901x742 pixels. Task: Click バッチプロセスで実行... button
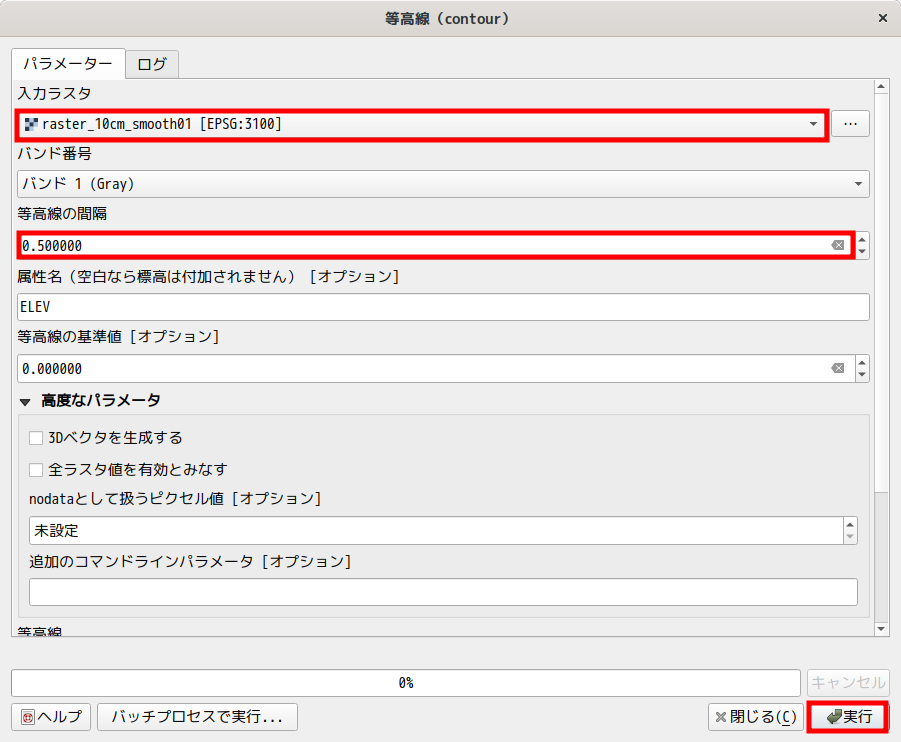point(197,717)
